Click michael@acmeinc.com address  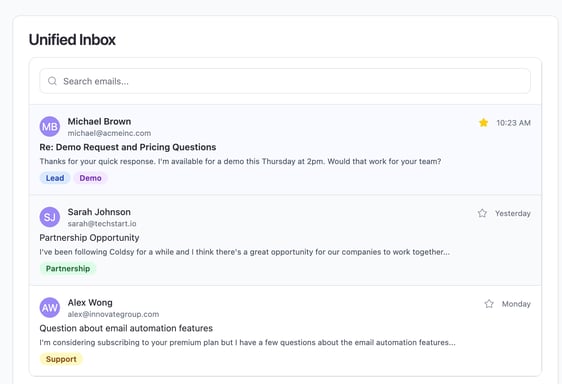[109, 133]
